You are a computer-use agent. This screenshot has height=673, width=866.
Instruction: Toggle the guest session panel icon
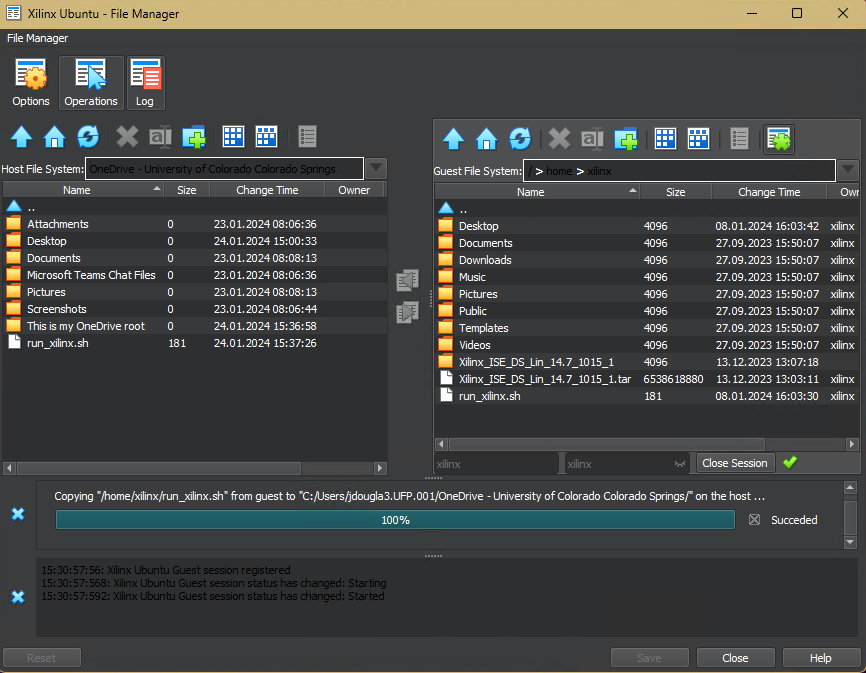coord(779,139)
